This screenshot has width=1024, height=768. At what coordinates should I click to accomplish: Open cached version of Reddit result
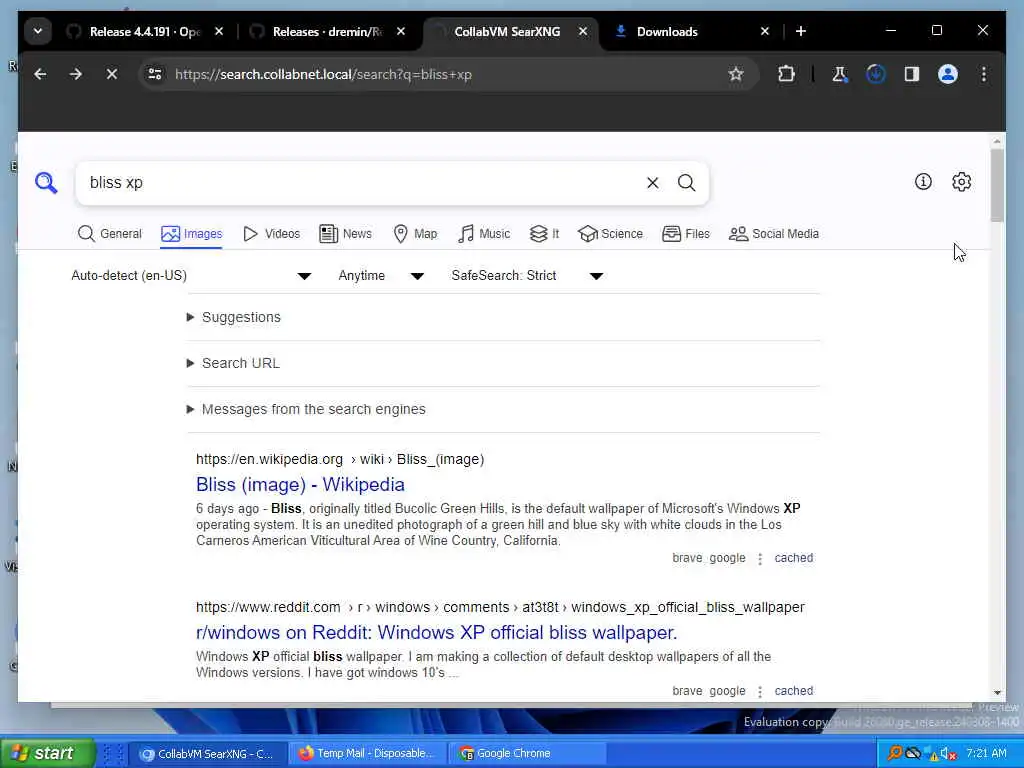coord(793,691)
